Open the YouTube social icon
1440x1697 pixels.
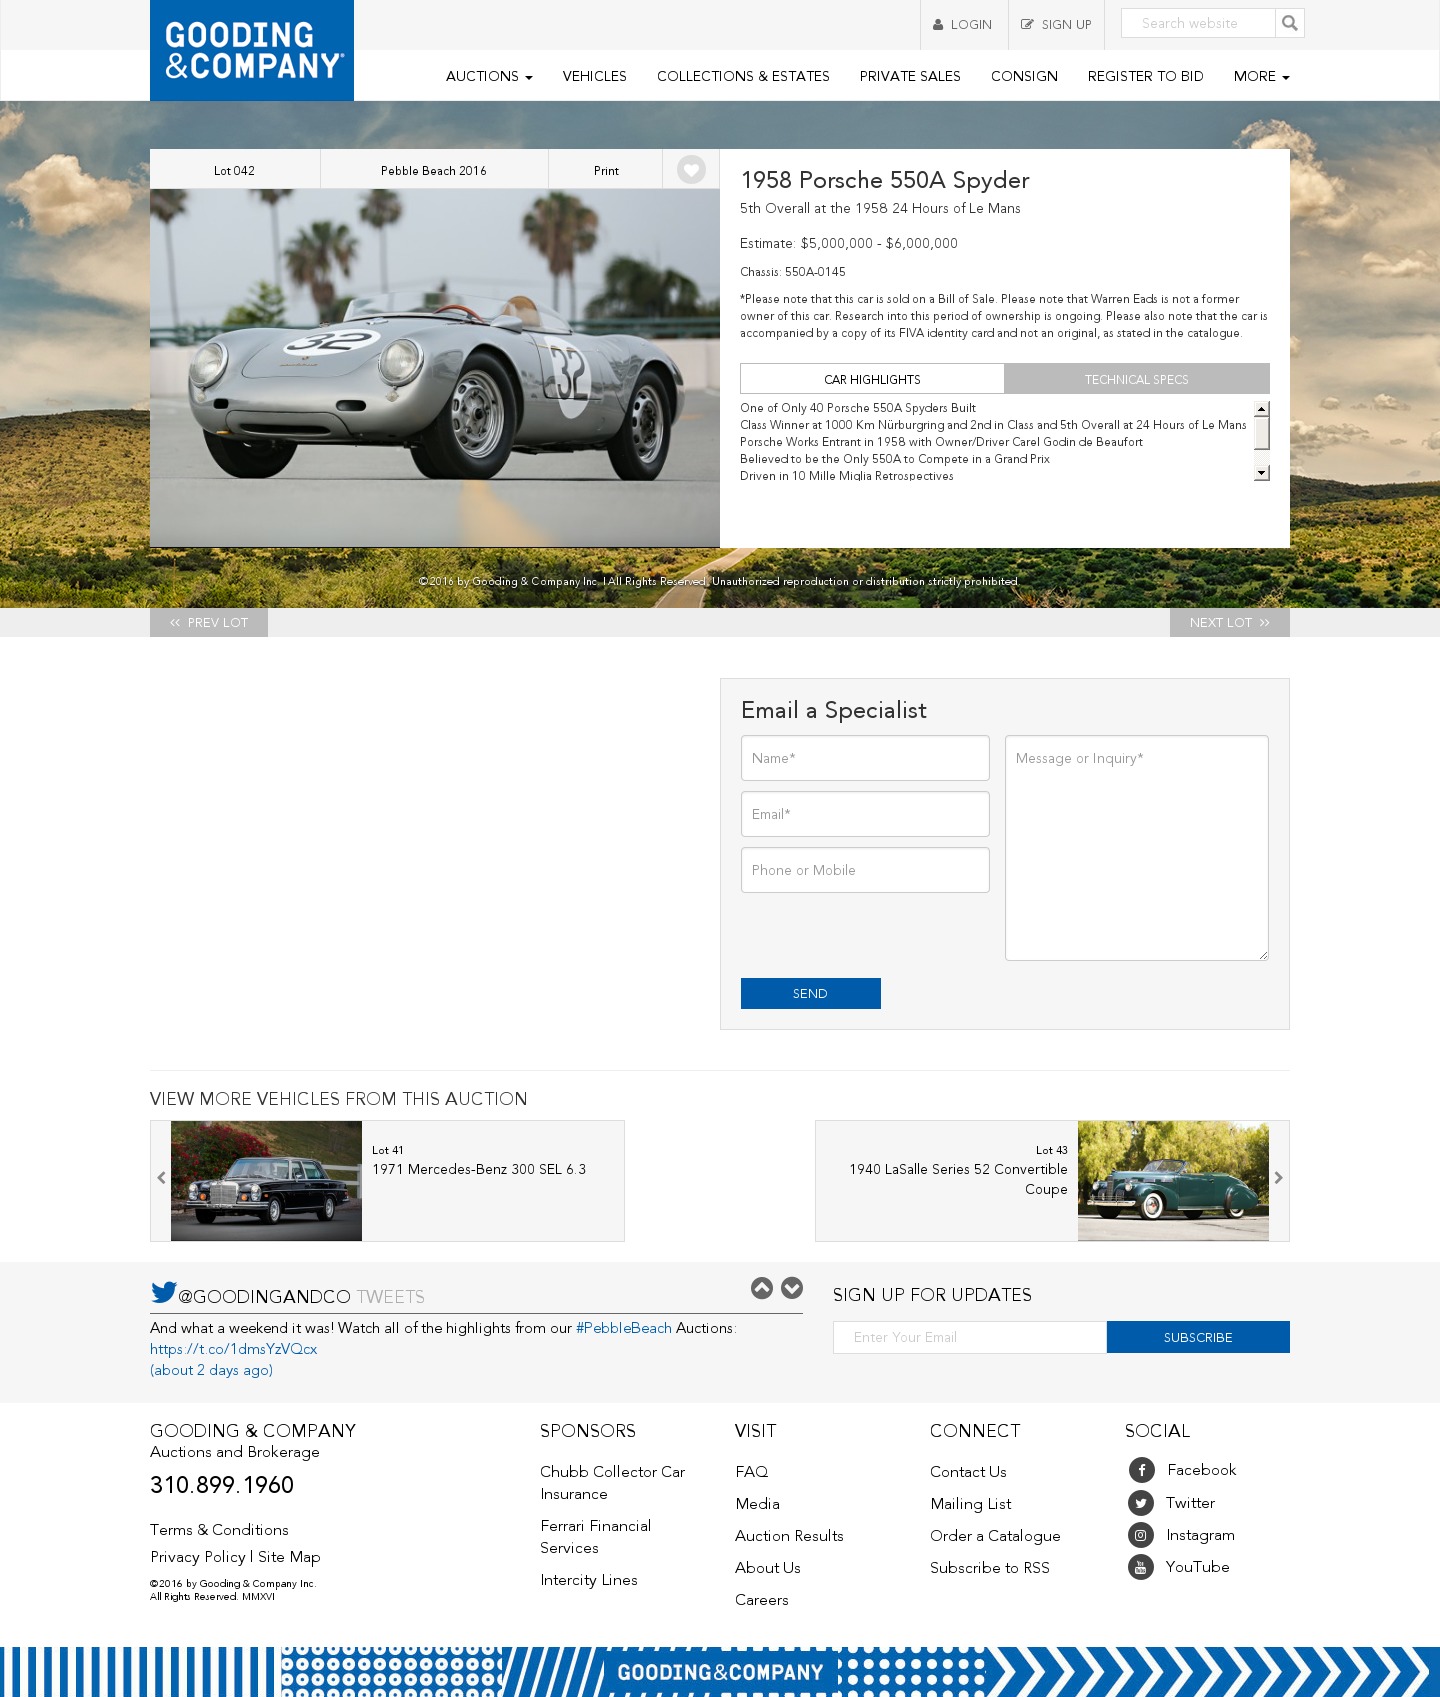[1141, 1567]
